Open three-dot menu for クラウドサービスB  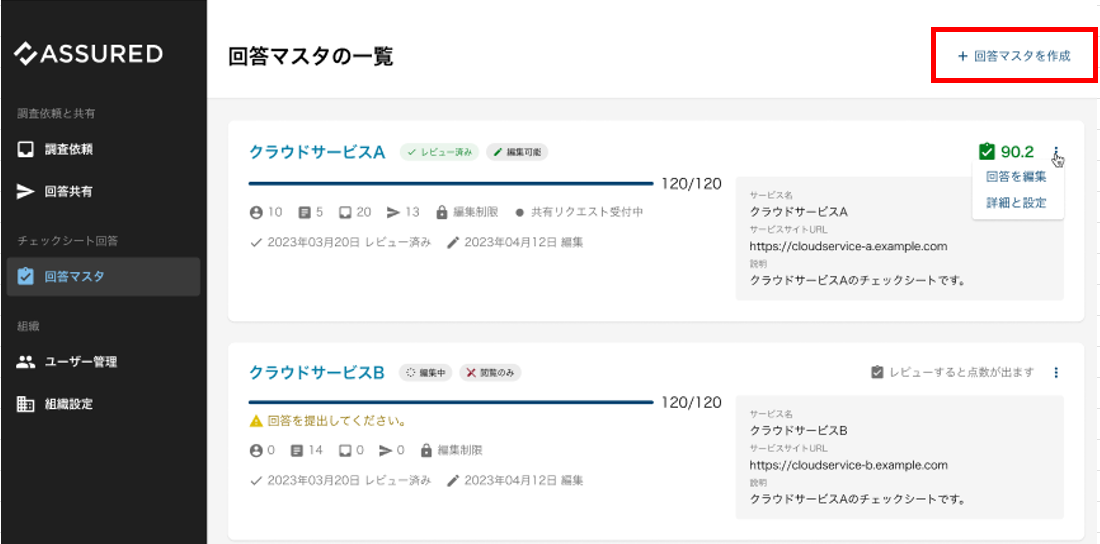tap(1056, 372)
